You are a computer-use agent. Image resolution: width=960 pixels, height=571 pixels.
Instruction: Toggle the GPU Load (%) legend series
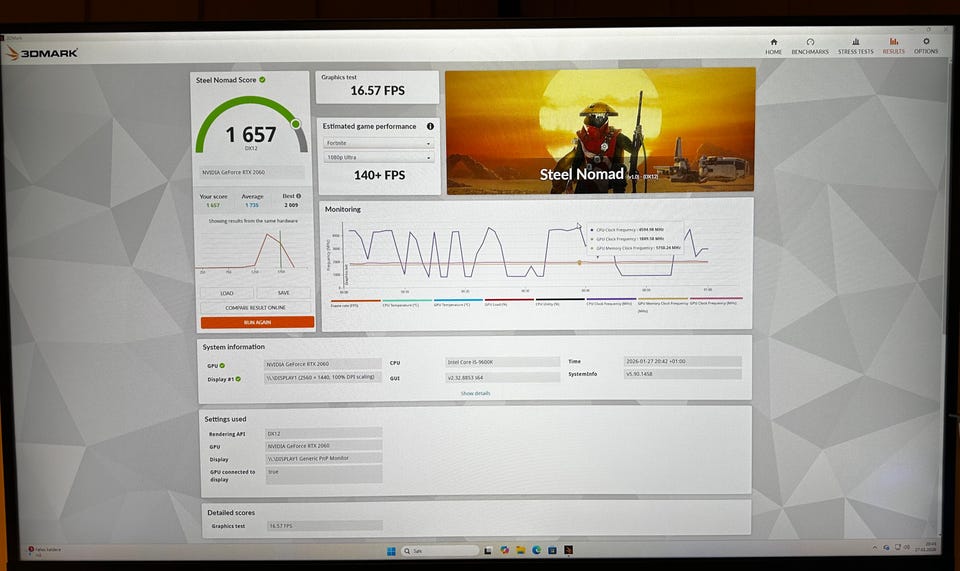coord(509,302)
